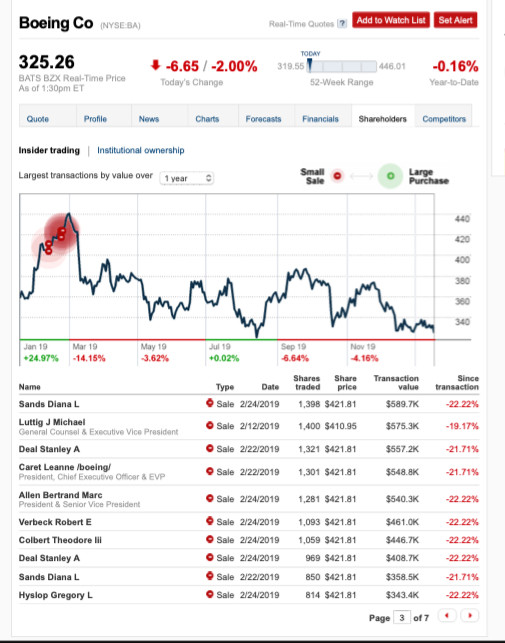Image resolution: width=505 pixels, height=643 pixels.
Task: Click the red down arrow beside Today's Change
Action: click(x=155, y=65)
